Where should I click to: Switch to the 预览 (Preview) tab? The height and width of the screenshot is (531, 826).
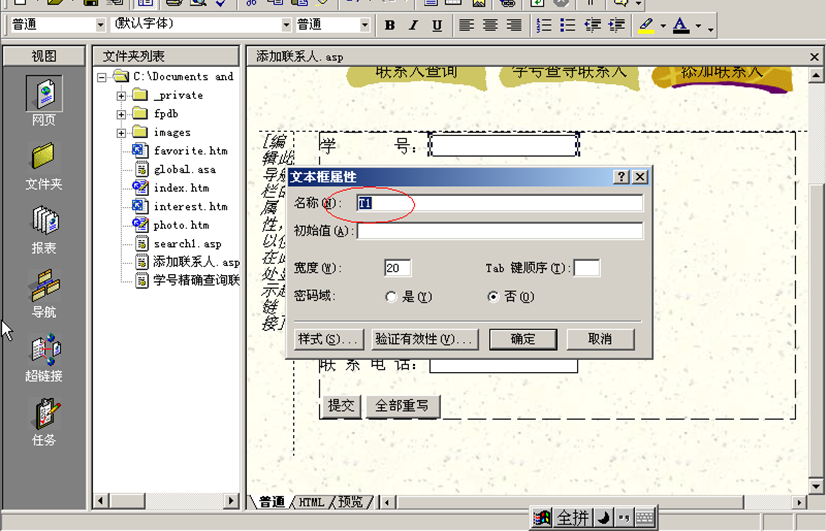click(350, 502)
